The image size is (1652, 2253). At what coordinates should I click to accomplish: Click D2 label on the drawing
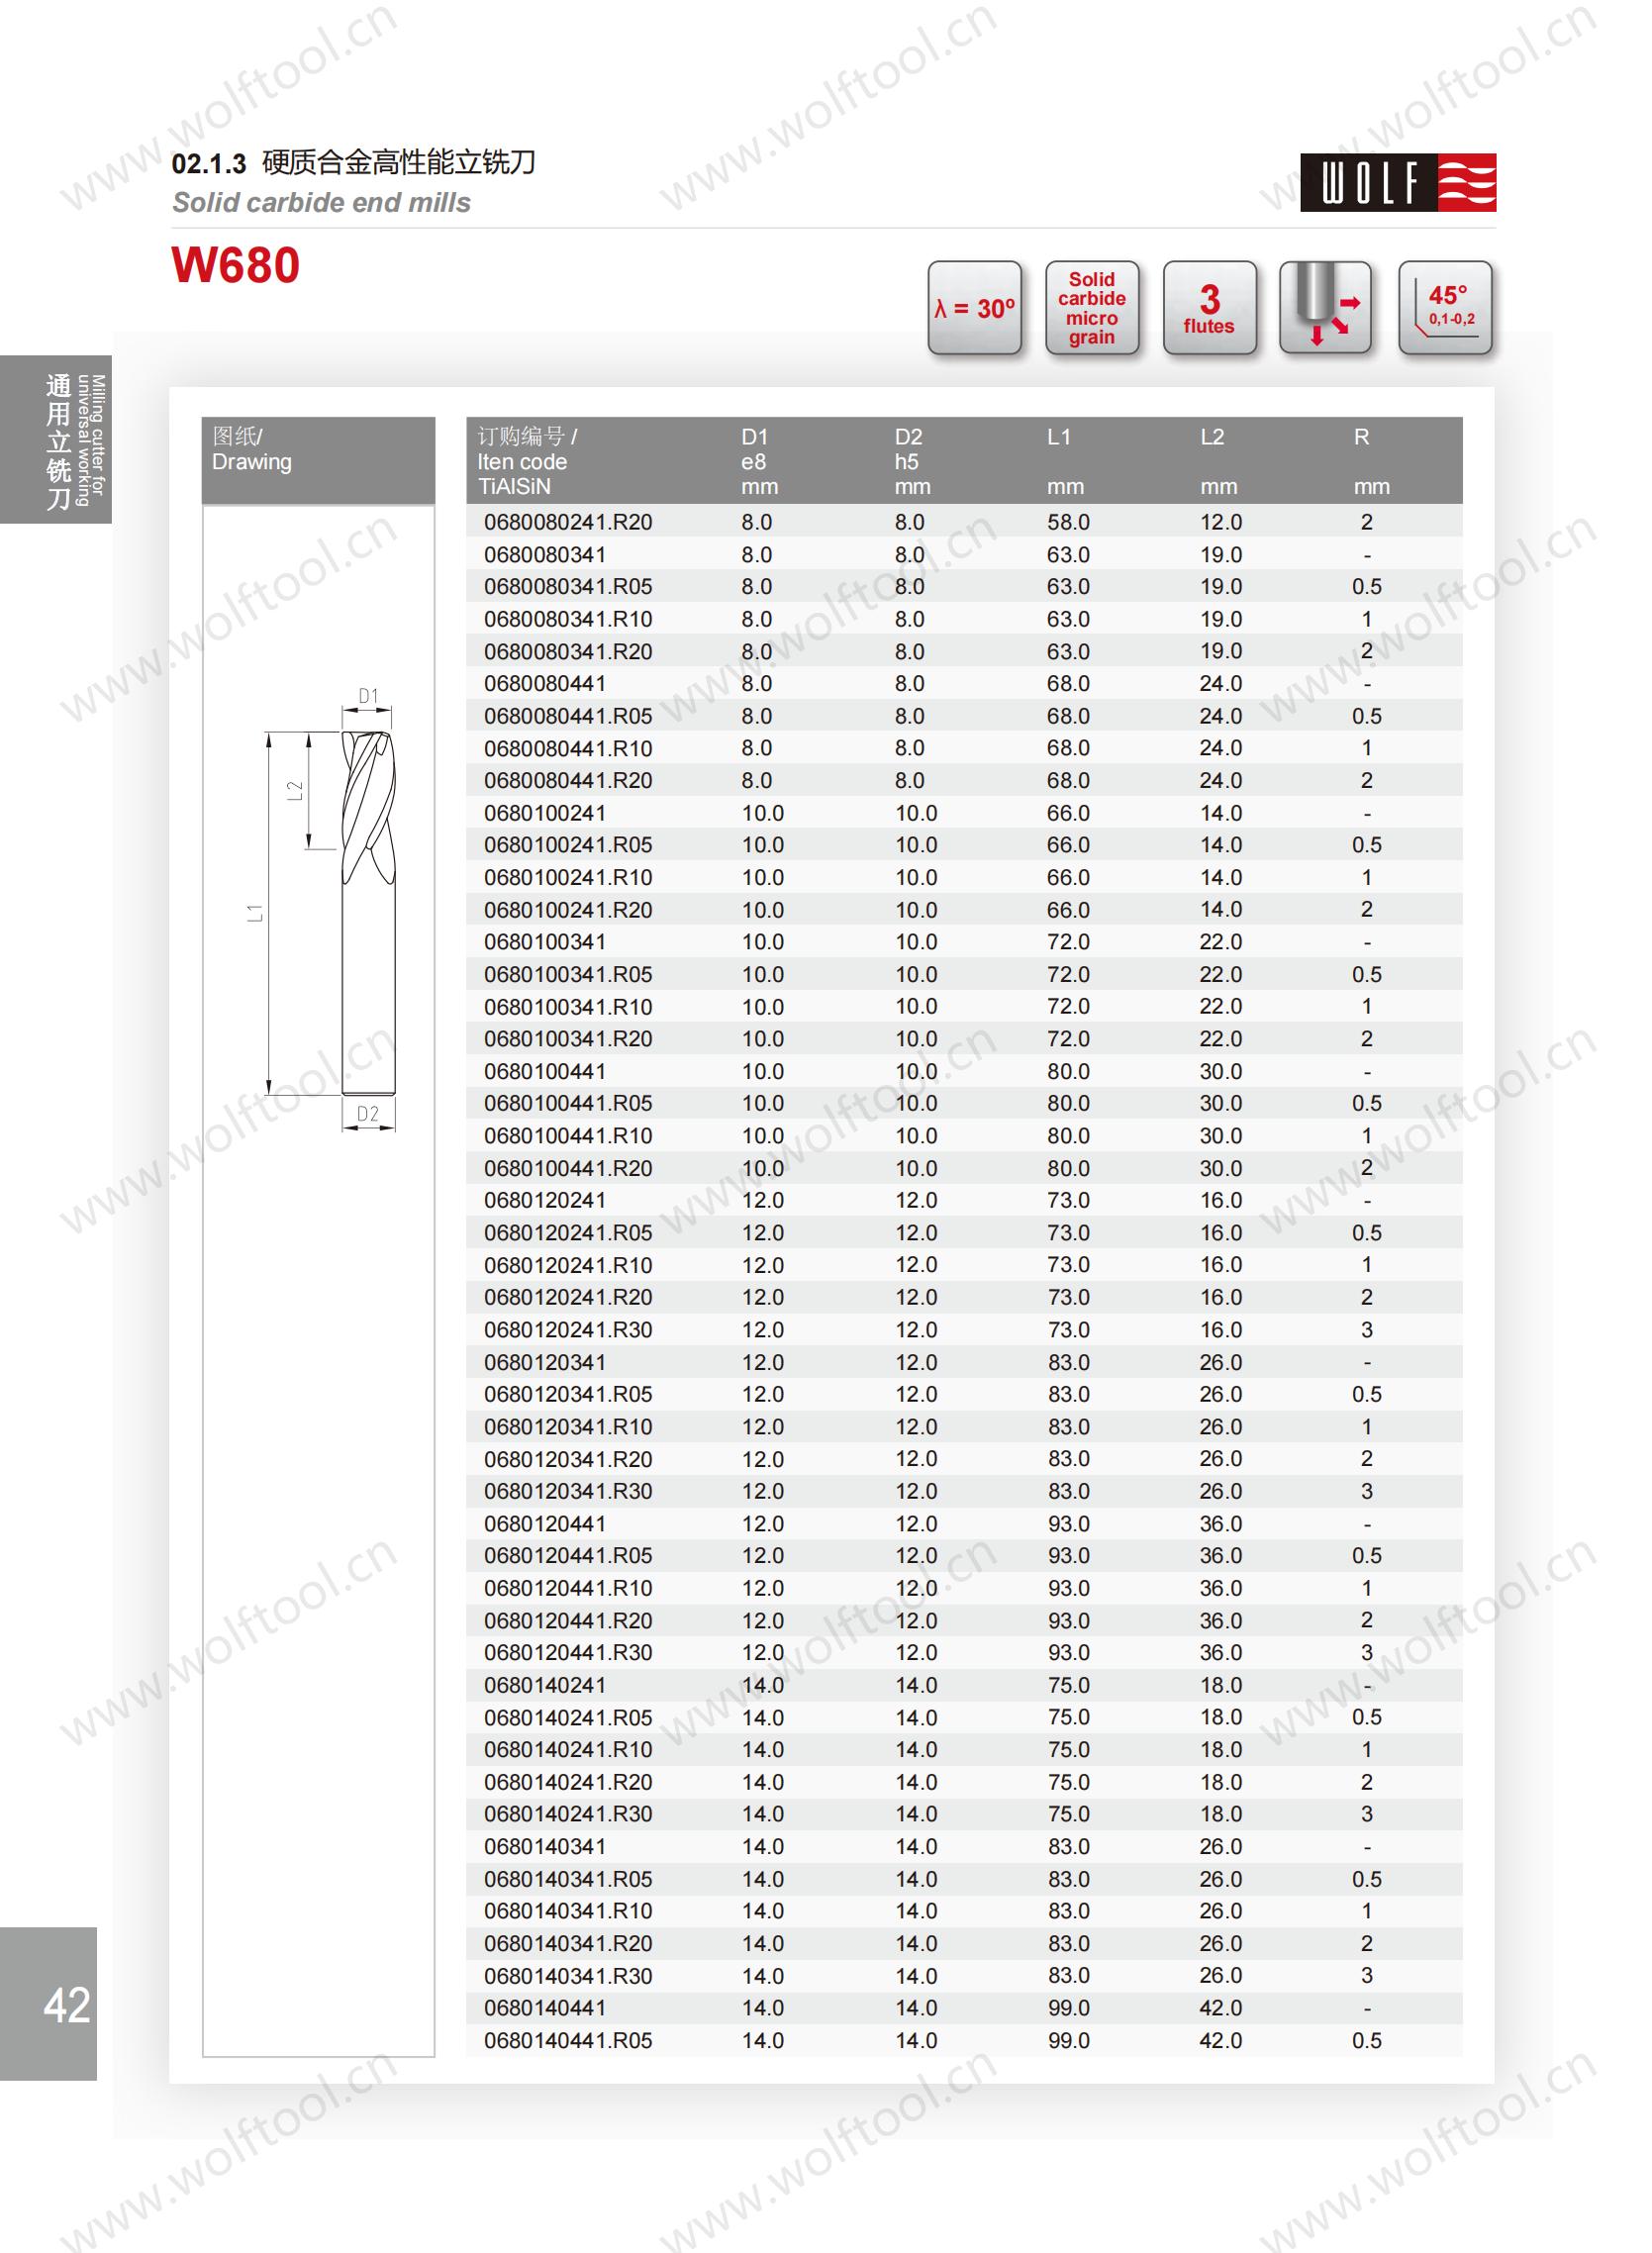tap(368, 1114)
